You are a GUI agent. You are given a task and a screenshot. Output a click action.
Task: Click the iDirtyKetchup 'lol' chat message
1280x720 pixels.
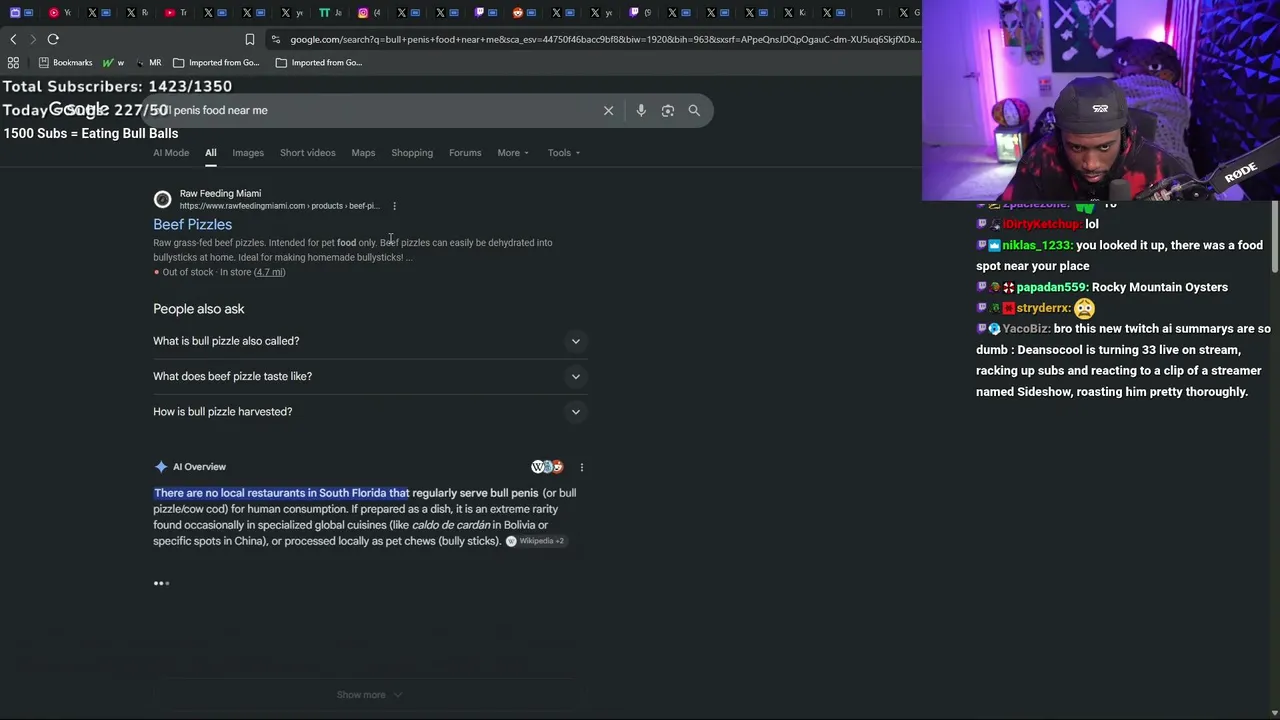coord(1092,224)
